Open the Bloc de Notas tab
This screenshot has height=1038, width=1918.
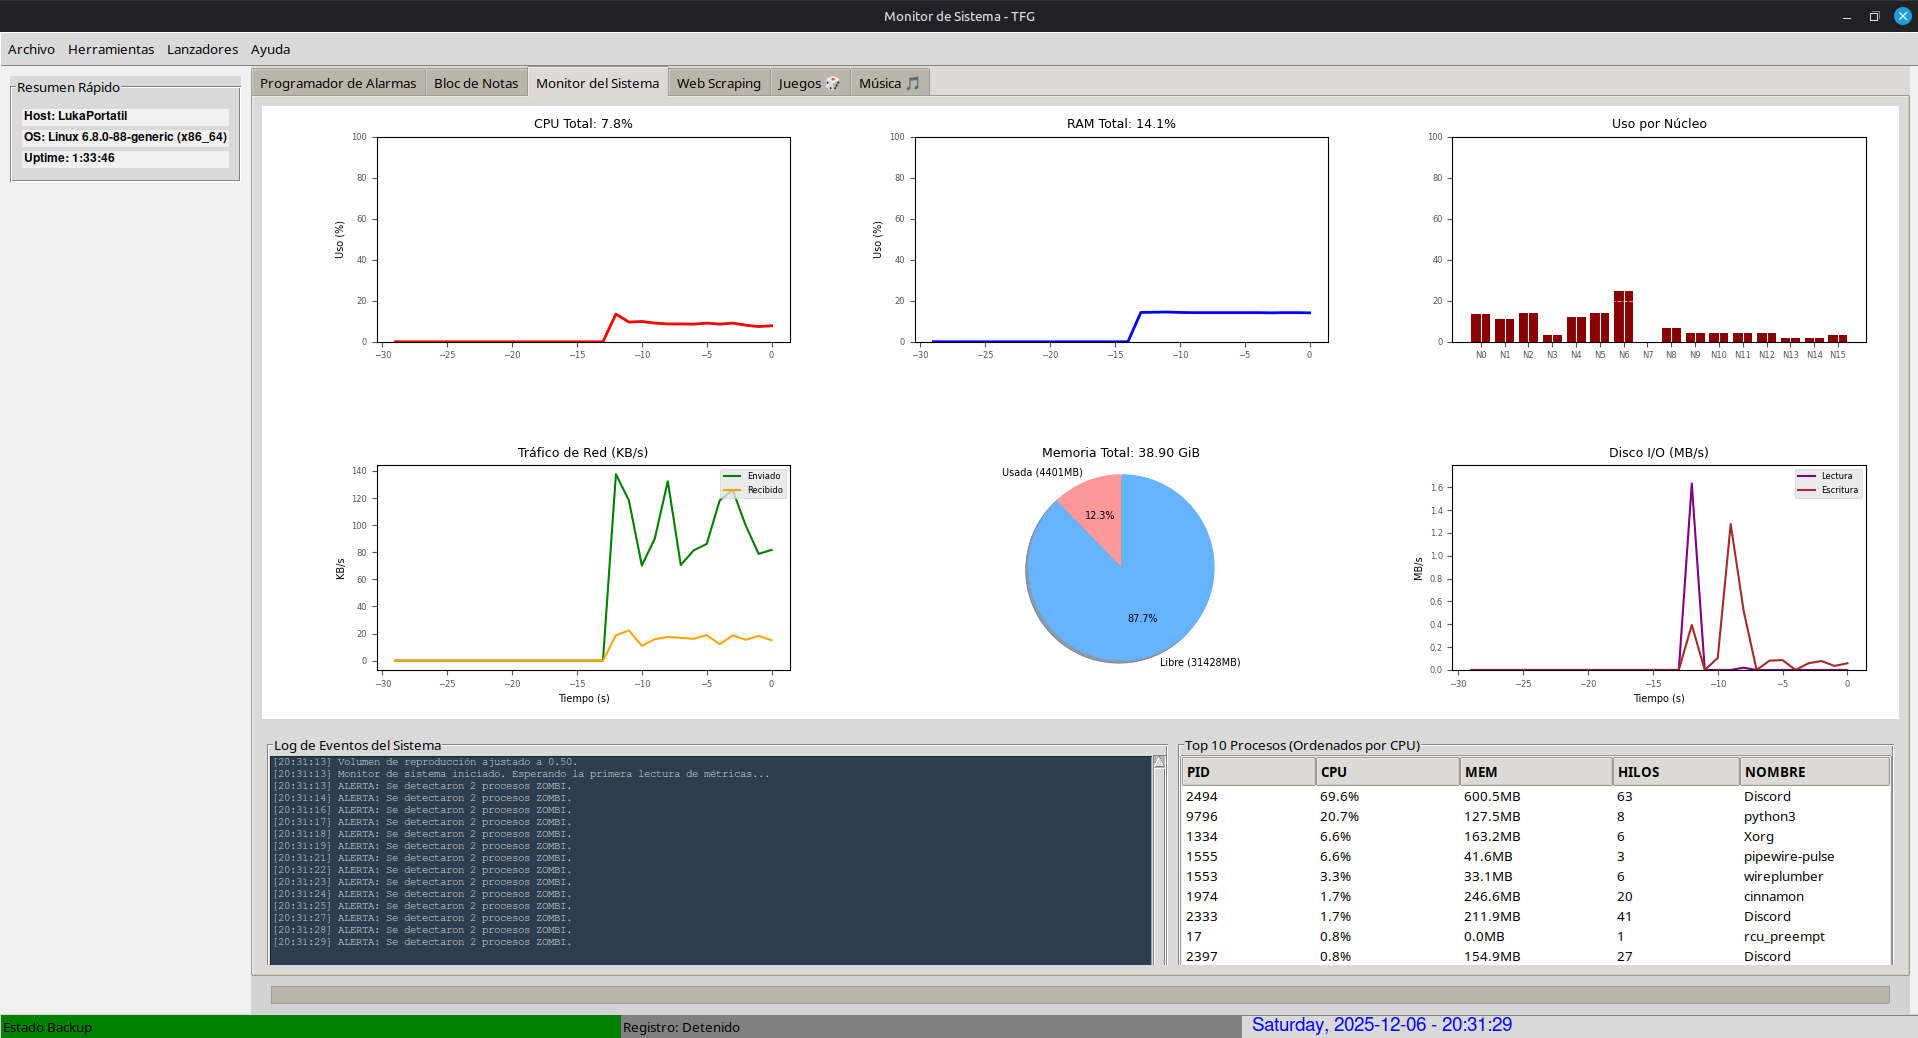click(476, 83)
